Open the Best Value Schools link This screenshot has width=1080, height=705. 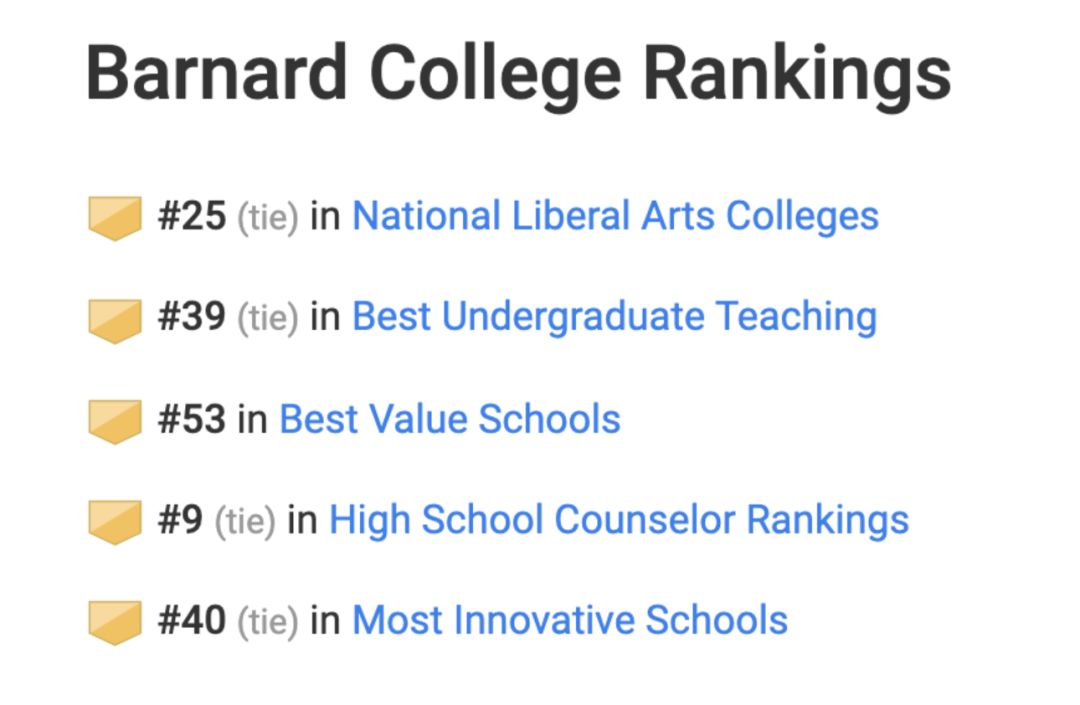(450, 419)
